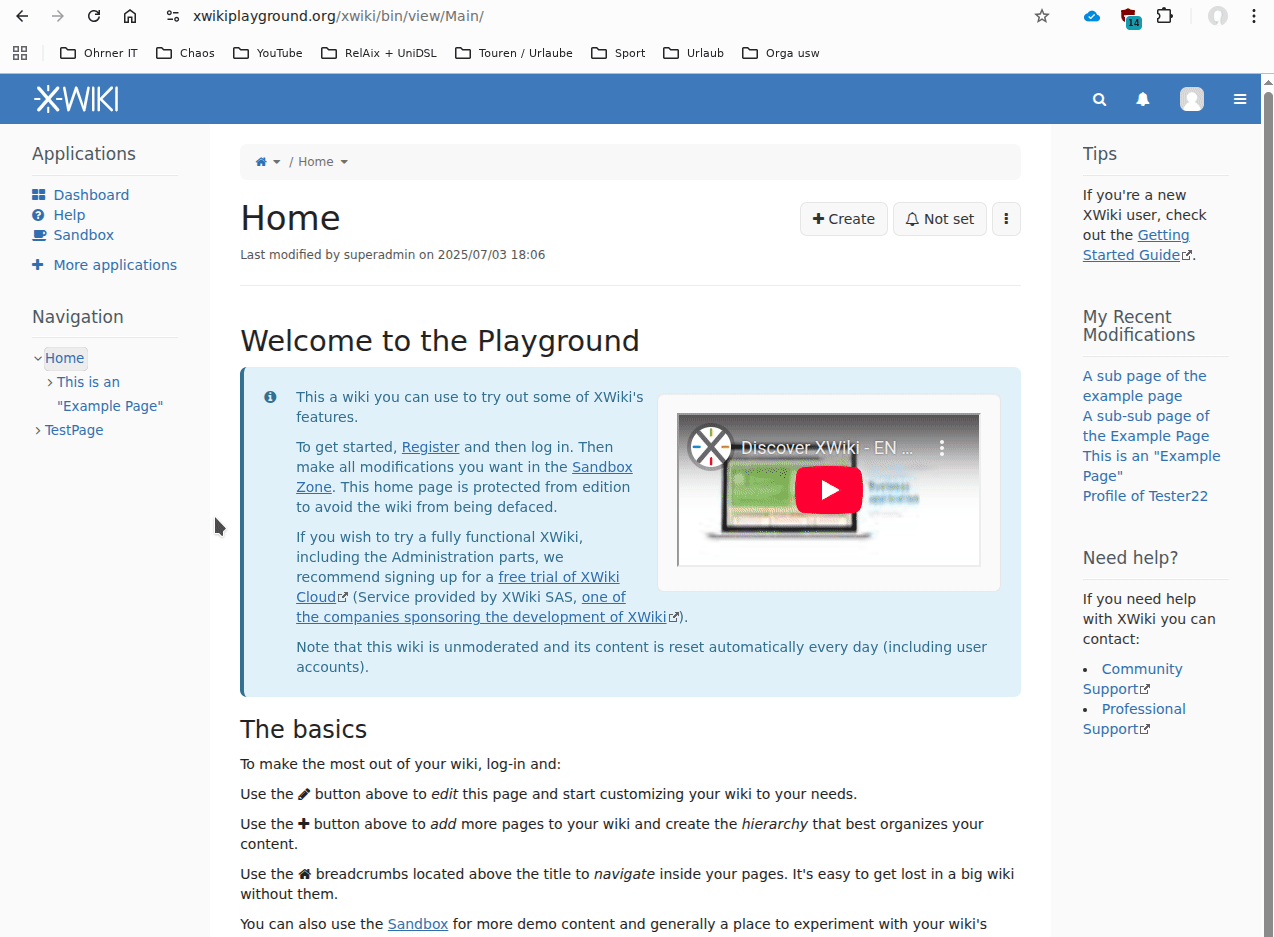Open Sandbox from the Applications panel

pos(83,235)
